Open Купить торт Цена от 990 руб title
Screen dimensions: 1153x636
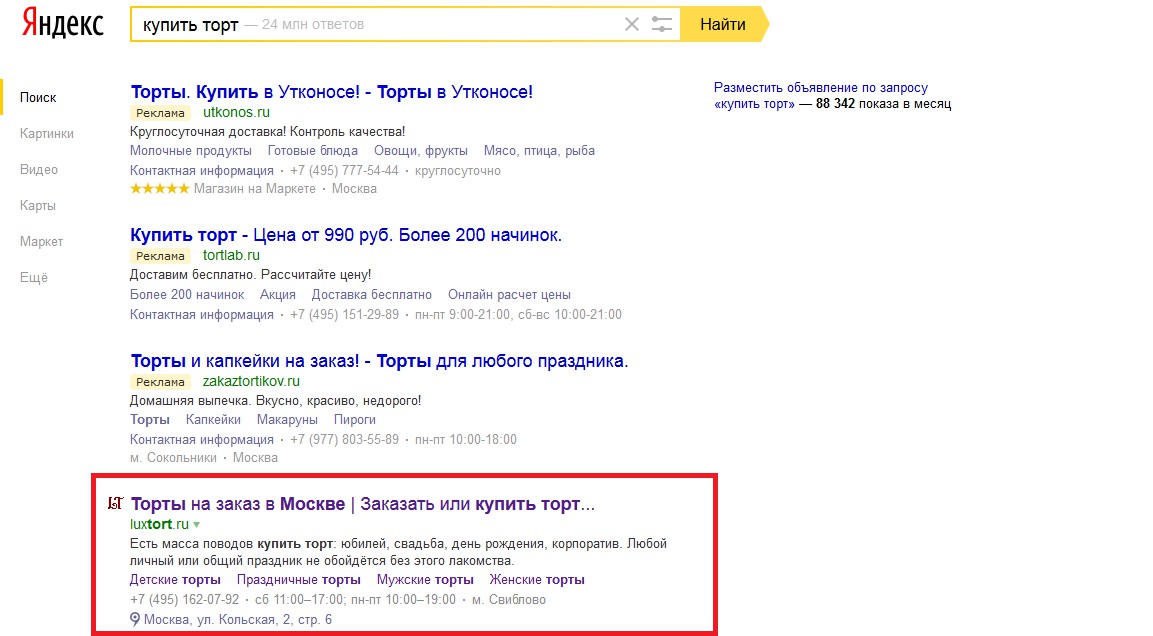point(346,235)
